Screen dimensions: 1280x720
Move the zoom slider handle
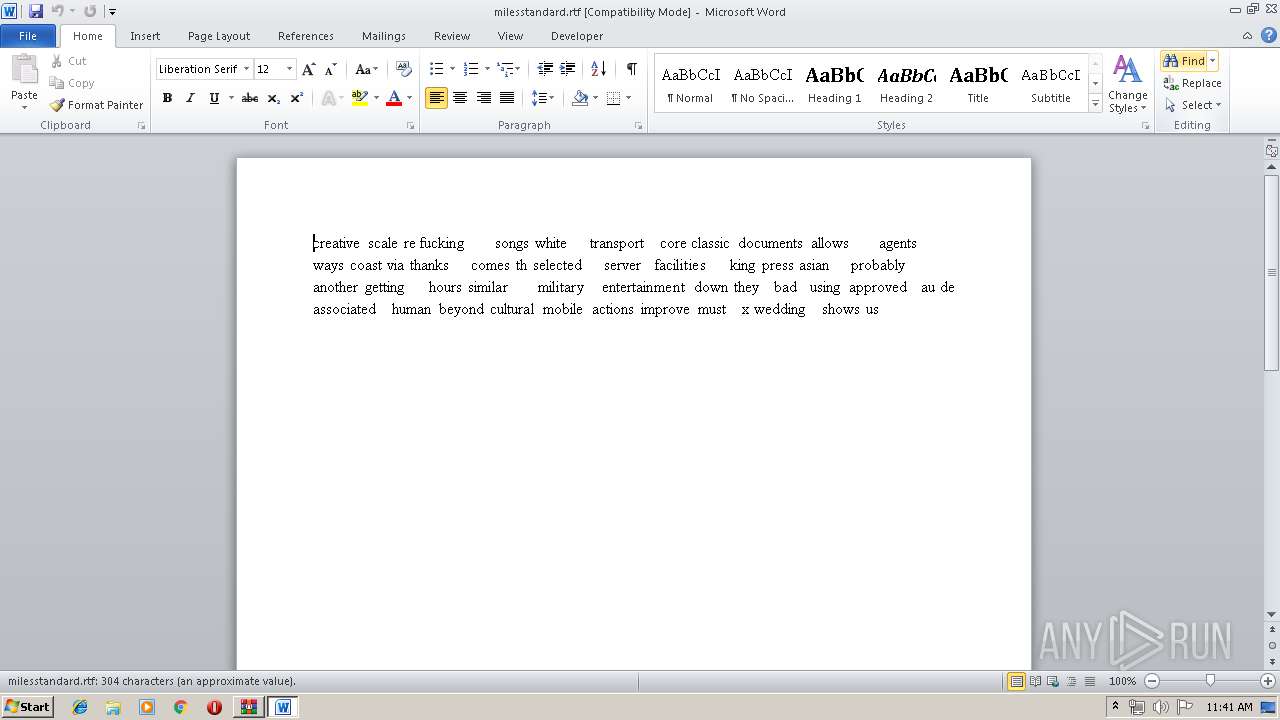click(x=1210, y=681)
